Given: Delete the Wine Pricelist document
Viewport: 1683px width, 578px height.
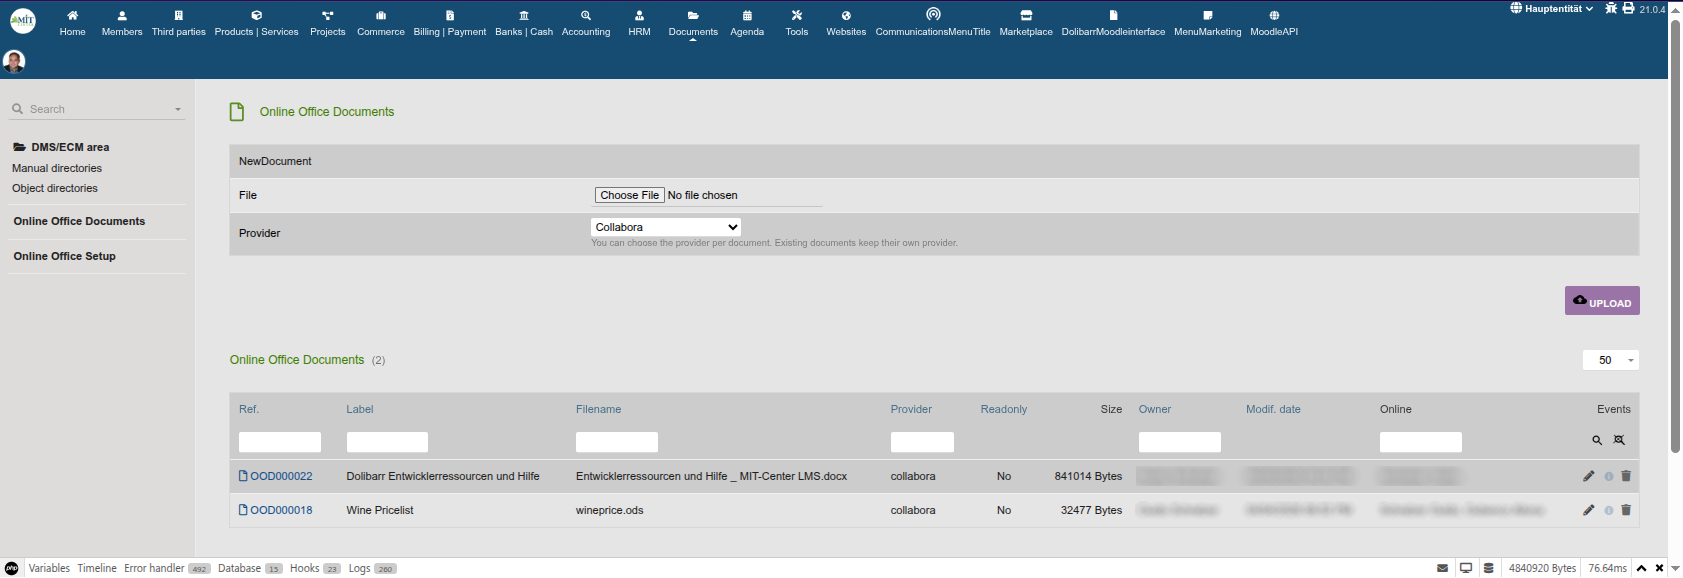Looking at the screenshot, I should click(1626, 510).
